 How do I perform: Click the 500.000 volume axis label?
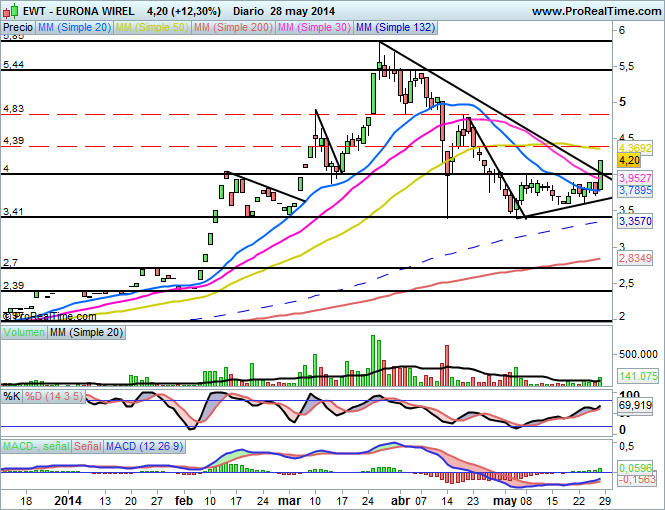point(638,354)
